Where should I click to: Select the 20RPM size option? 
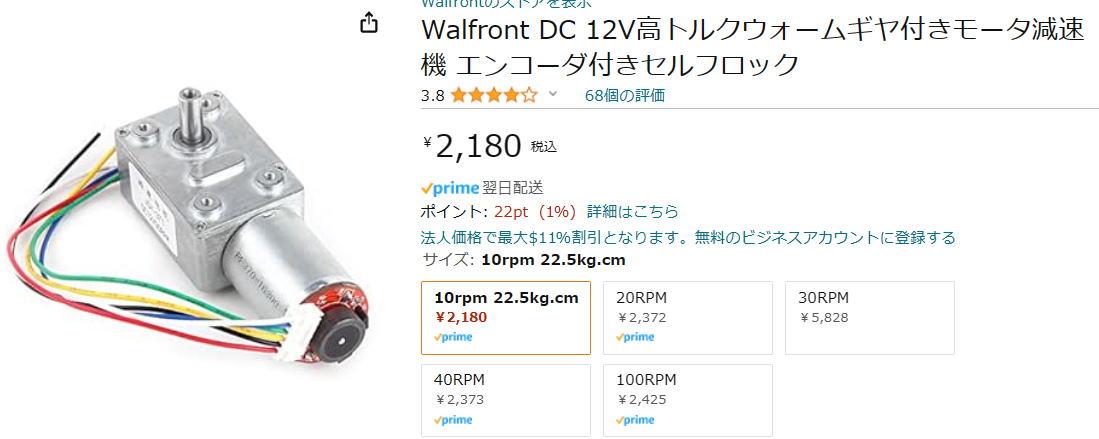[688, 318]
